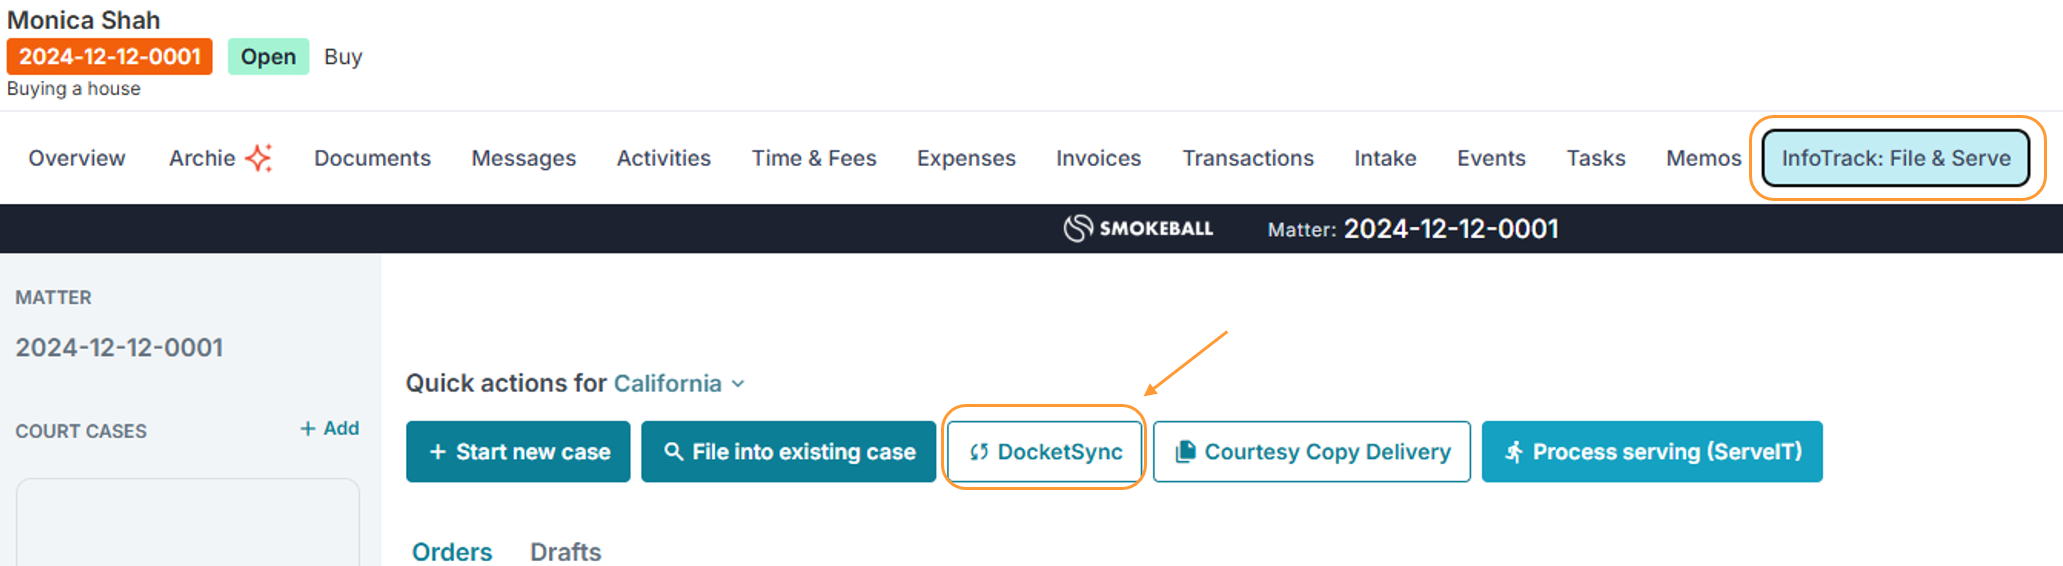Viewport: 2063px width, 566px height.
Task: Switch to the Time & Fees tab
Action: (x=813, y=158)
